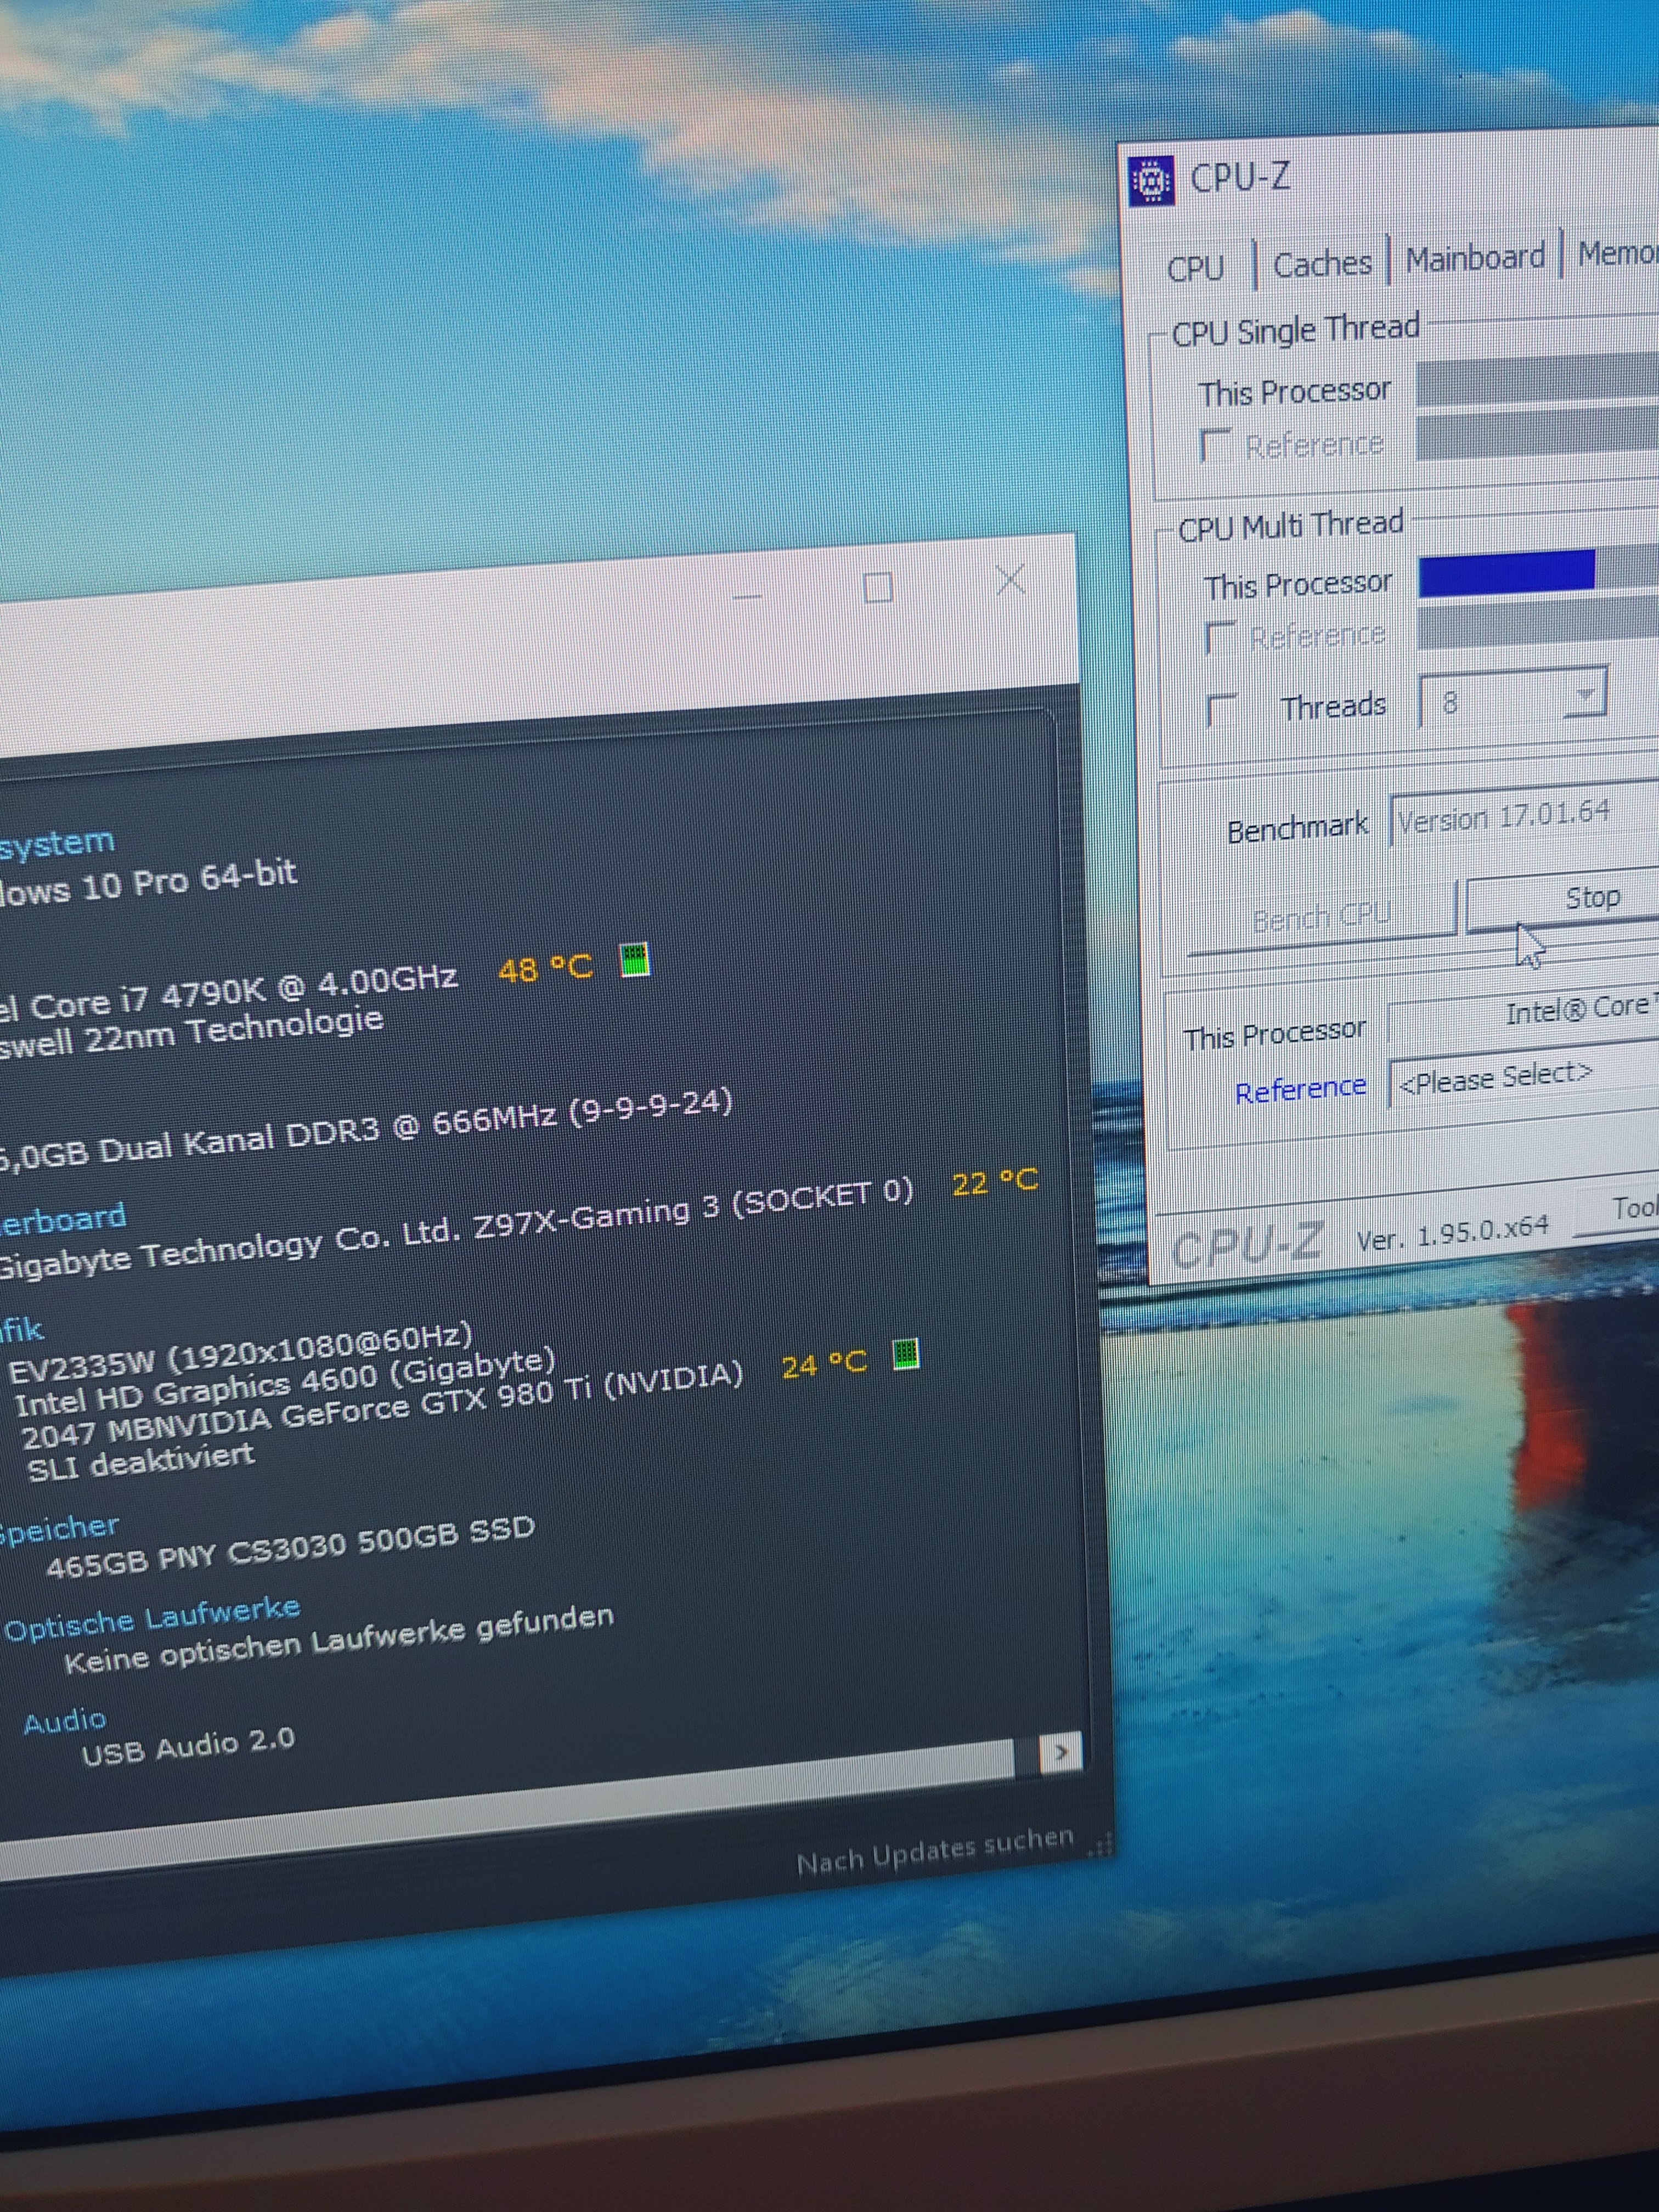
Task: Click the CPU-Z title bar icon
Action: tap(1151, 182)
